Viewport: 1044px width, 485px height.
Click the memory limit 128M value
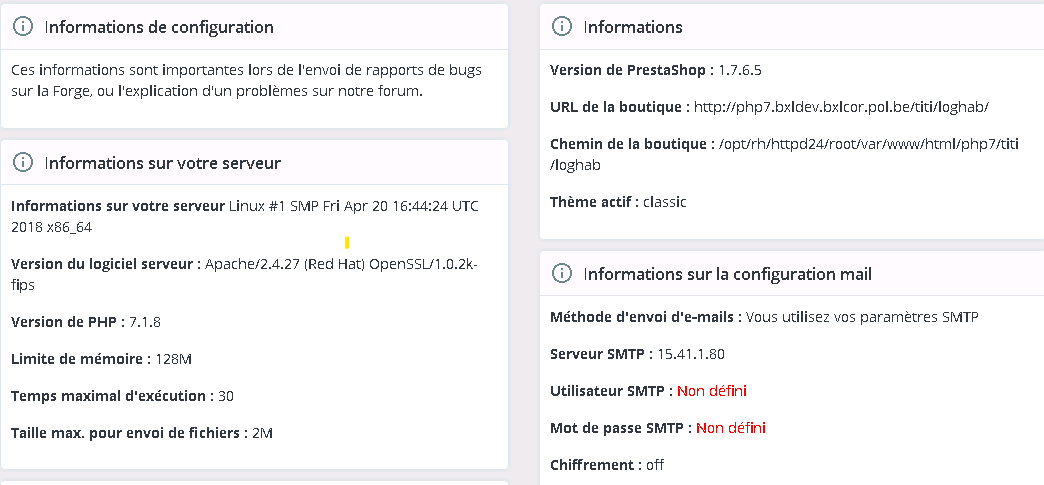[173, 360]
